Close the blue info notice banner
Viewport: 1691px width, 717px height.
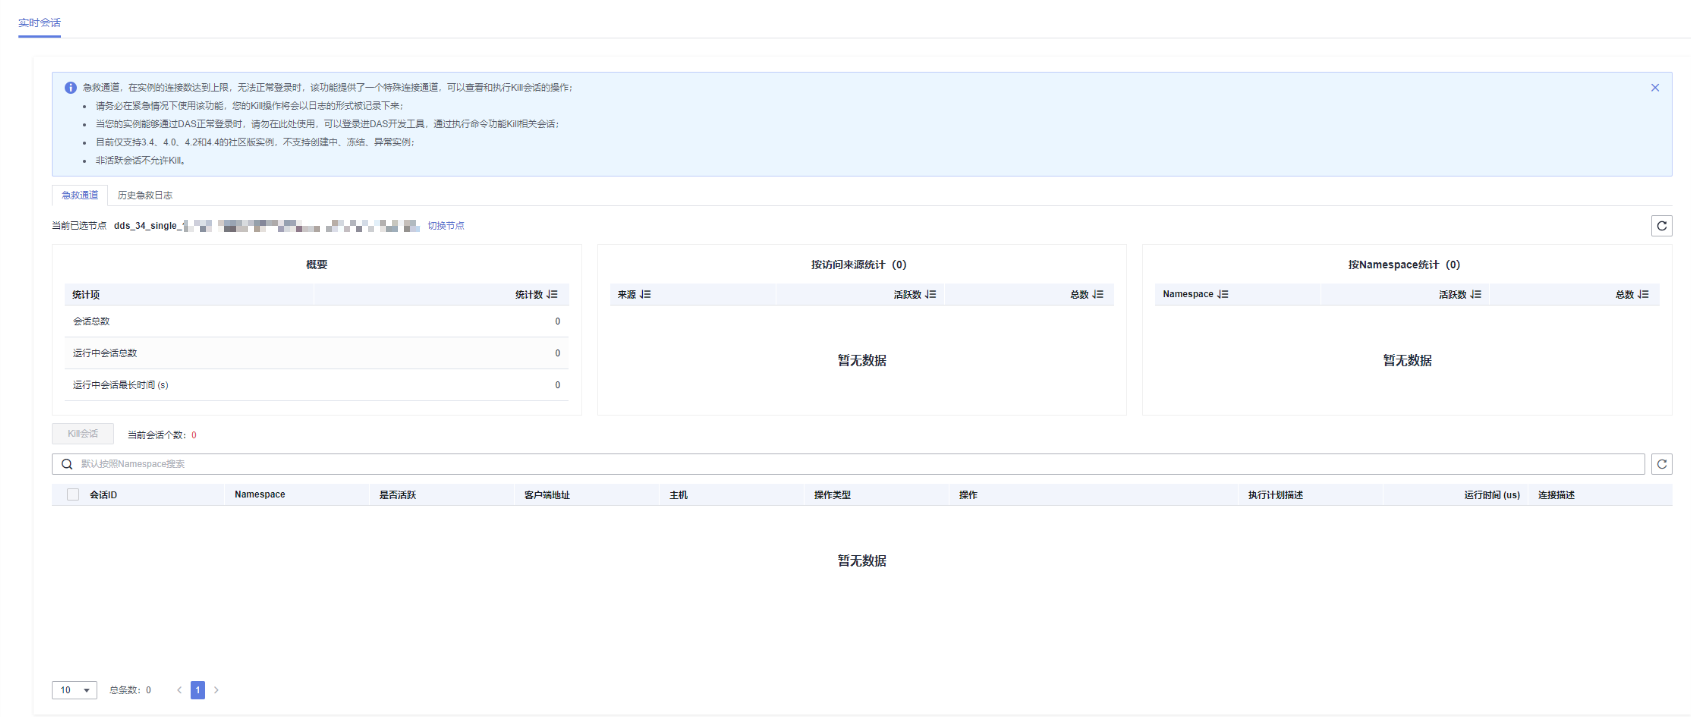click(1655, 88)
